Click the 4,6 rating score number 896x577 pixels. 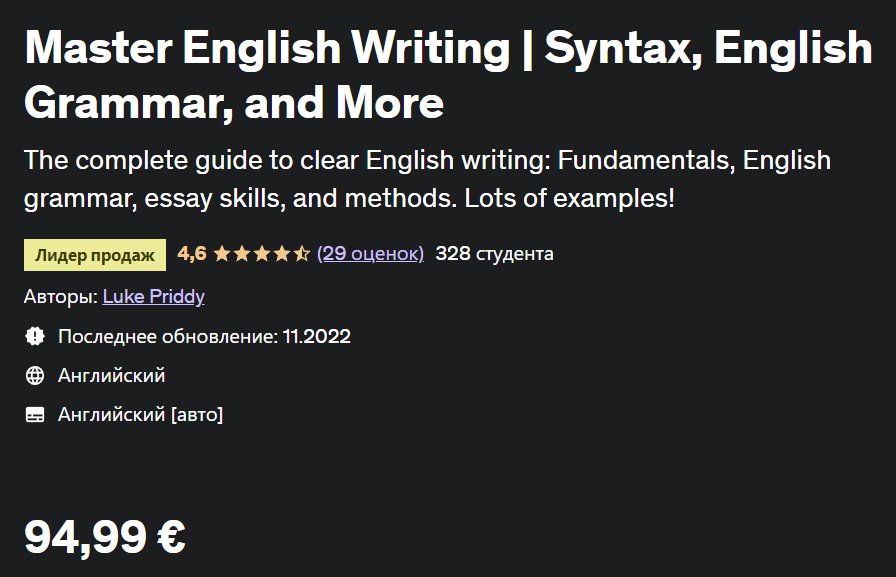point(191,254)
